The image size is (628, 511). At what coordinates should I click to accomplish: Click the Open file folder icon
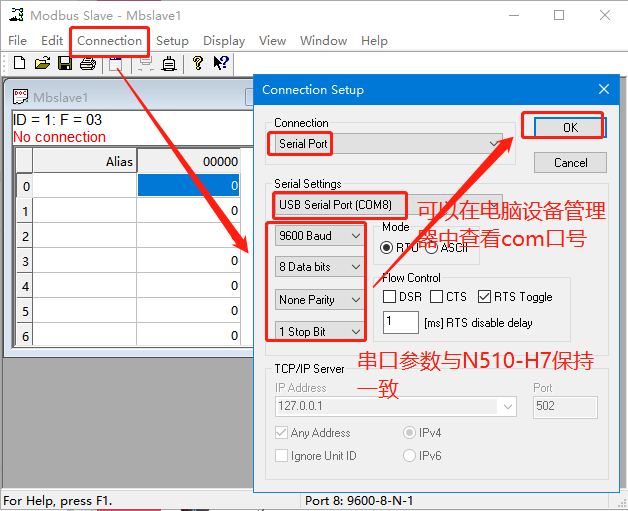42,64
